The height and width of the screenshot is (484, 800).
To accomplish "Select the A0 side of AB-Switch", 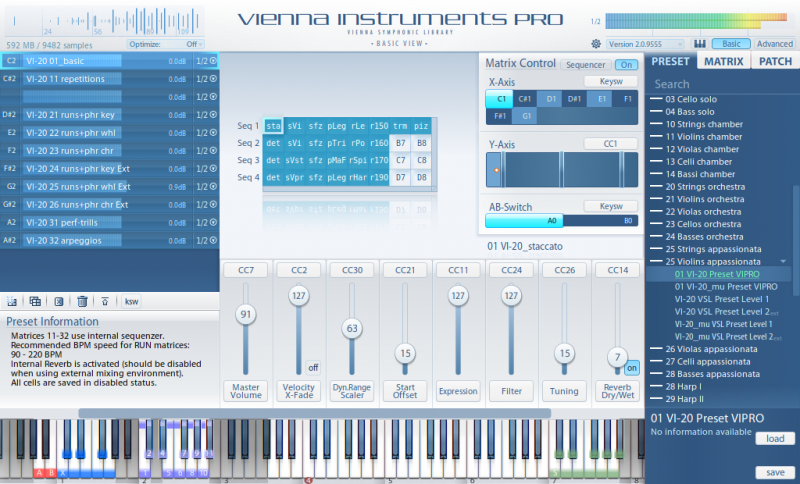I will click(524, 220).
